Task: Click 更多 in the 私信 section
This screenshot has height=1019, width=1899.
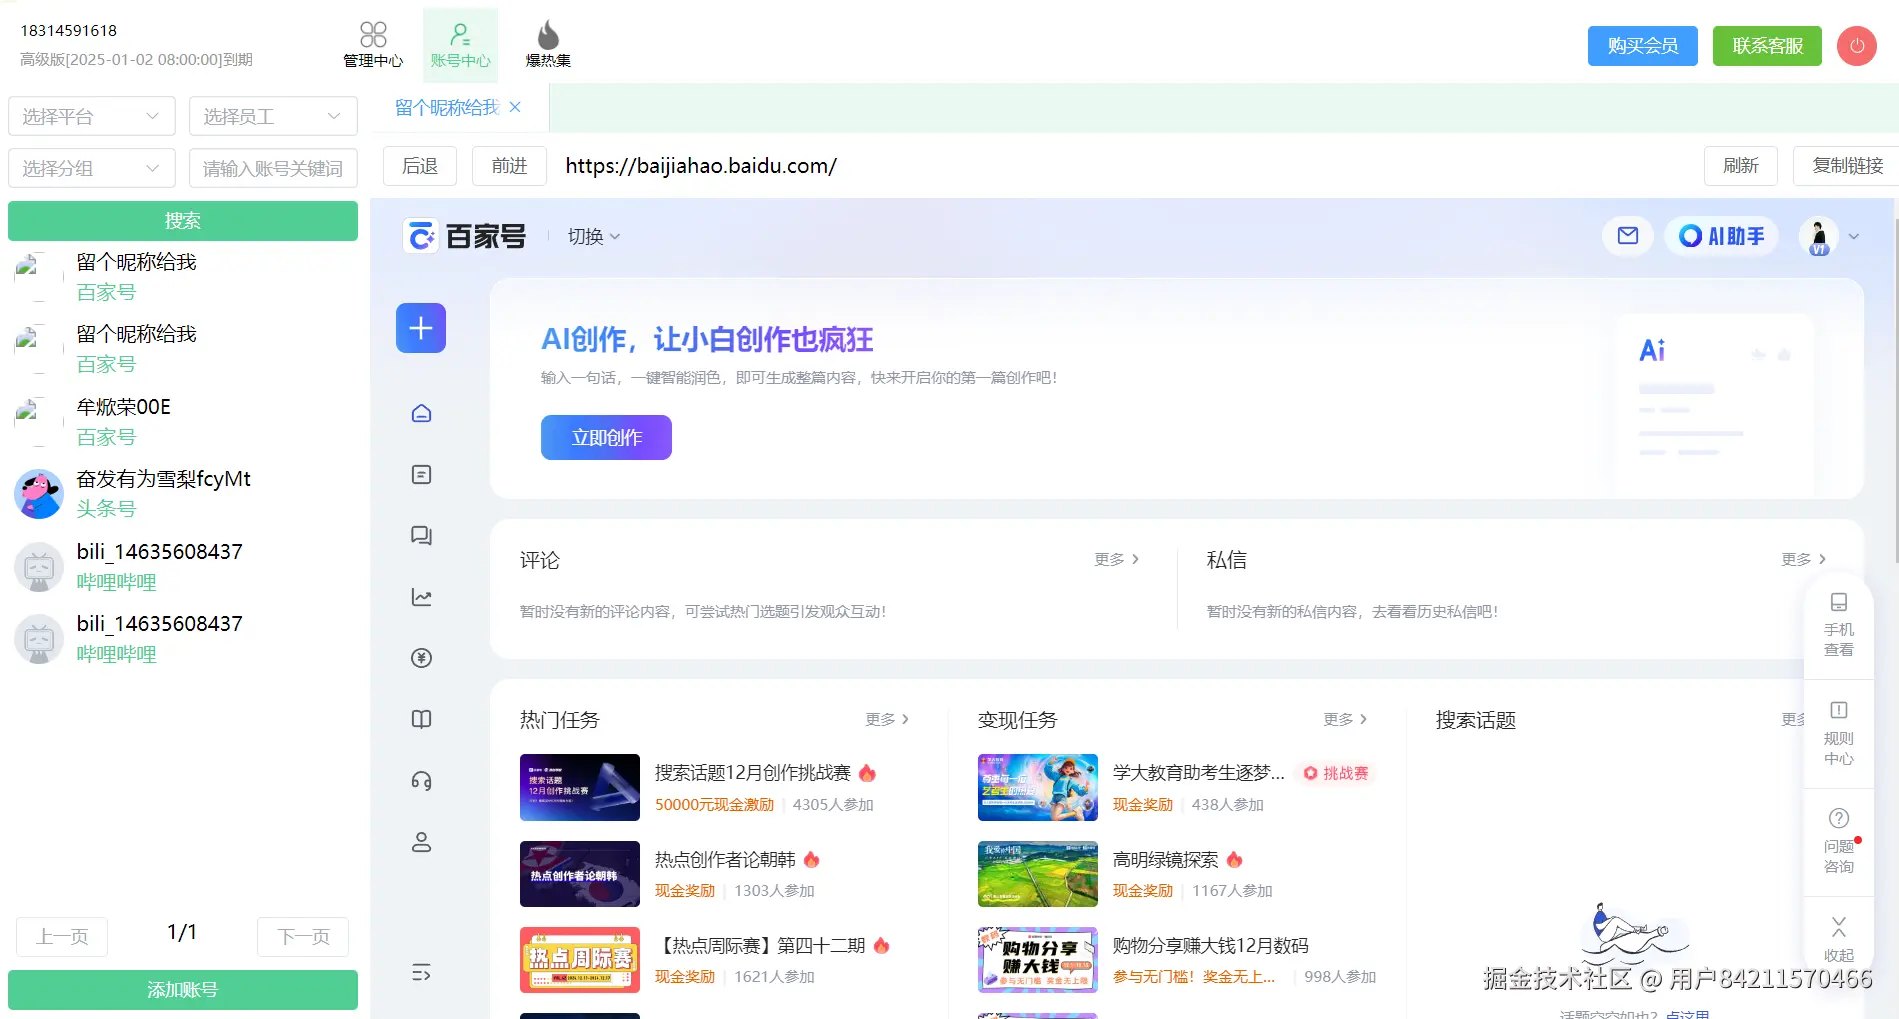Action: (x=1804, y=559)
